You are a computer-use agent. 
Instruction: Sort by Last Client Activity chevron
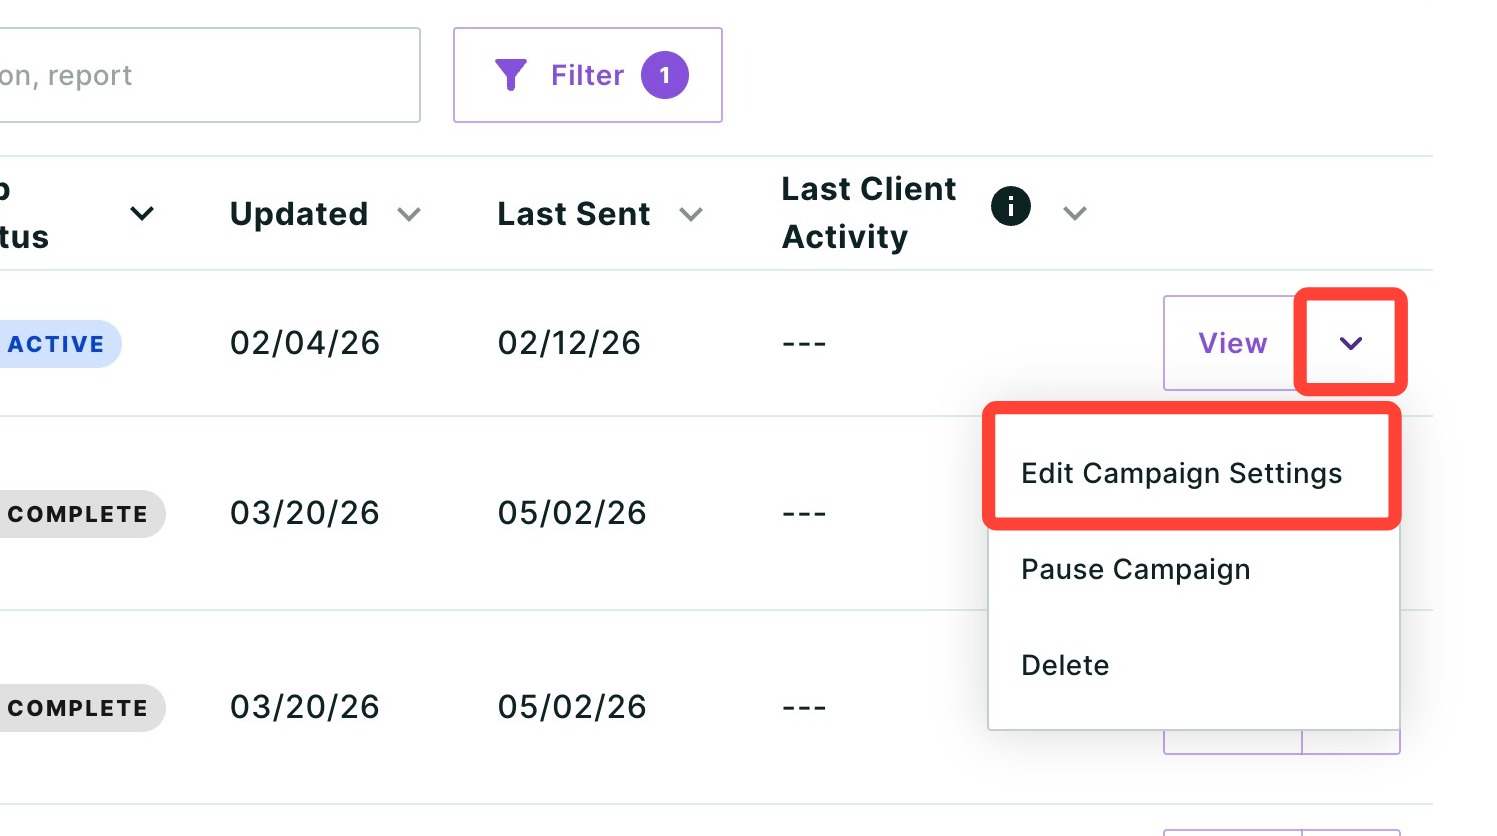1075,213
